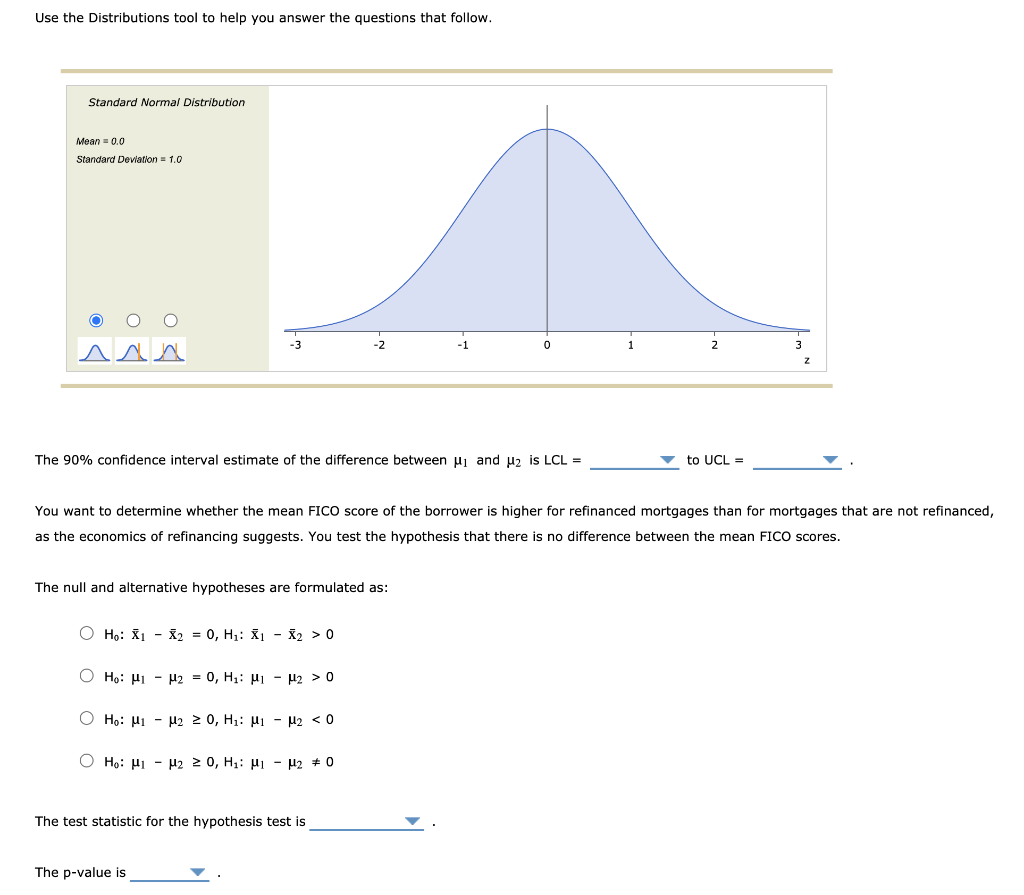Click the z axis label on the graph
Viewport: 1024px width, 895px height.
(806, 358)
